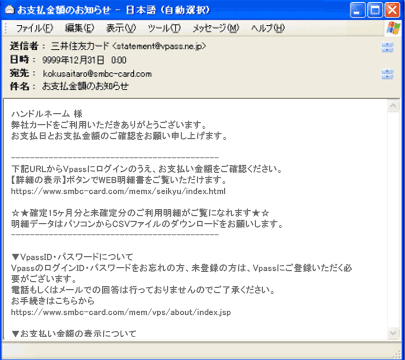
Task: Open the ツール(T) menu
Action: click(164, 28)
